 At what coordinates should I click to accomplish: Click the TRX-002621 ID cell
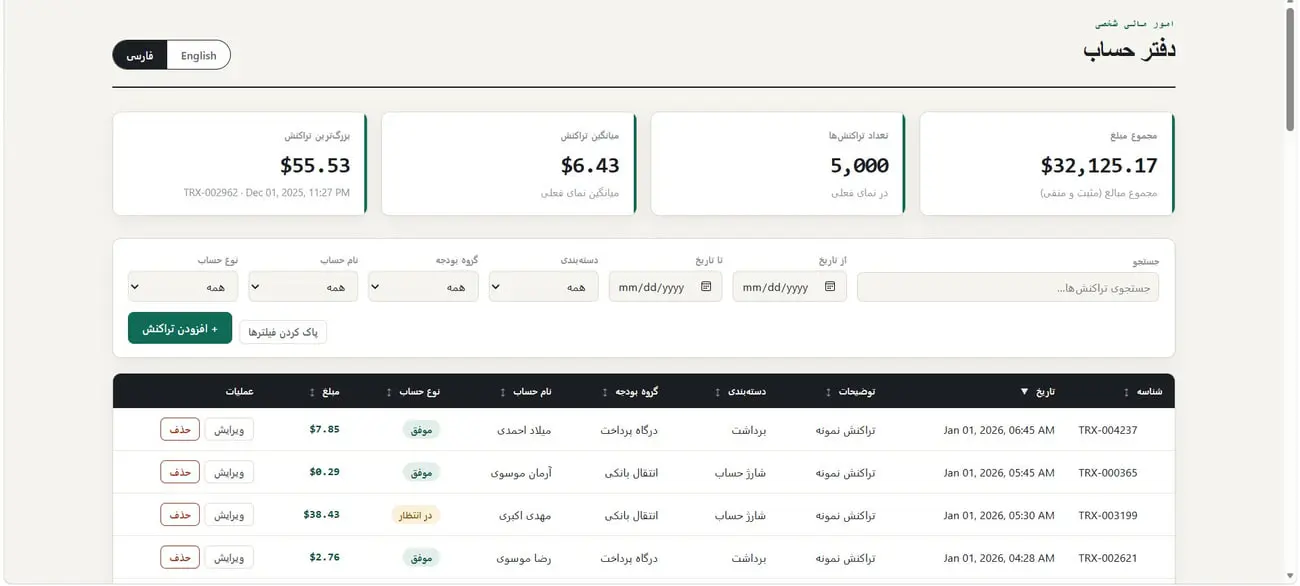pos(1108,558)
